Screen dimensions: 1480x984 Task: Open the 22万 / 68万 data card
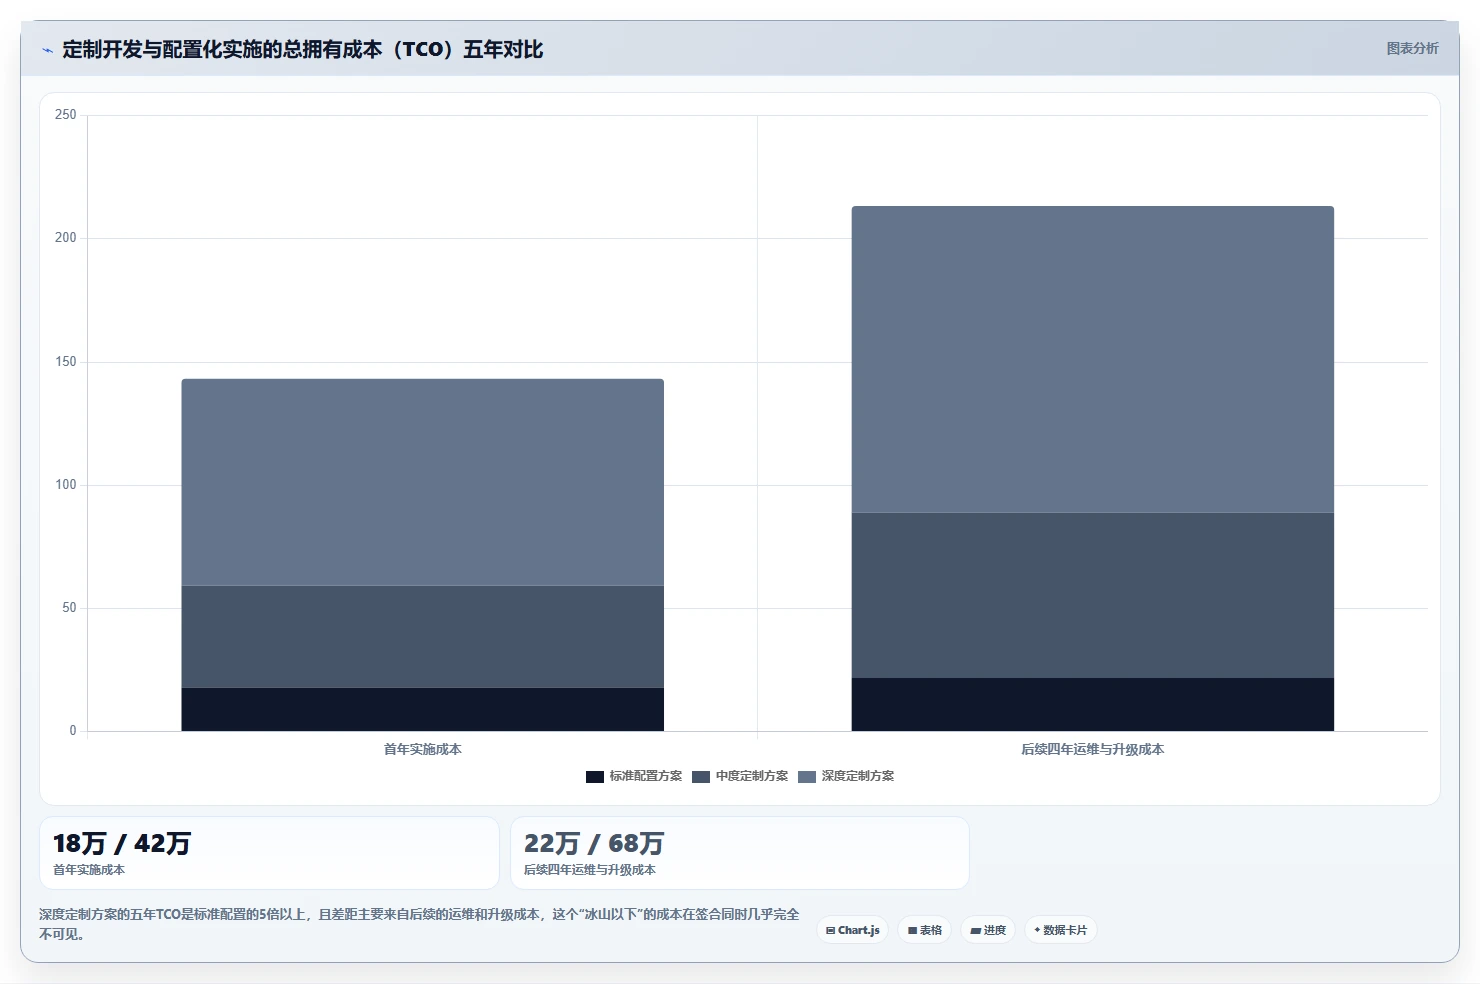[740, 853]
